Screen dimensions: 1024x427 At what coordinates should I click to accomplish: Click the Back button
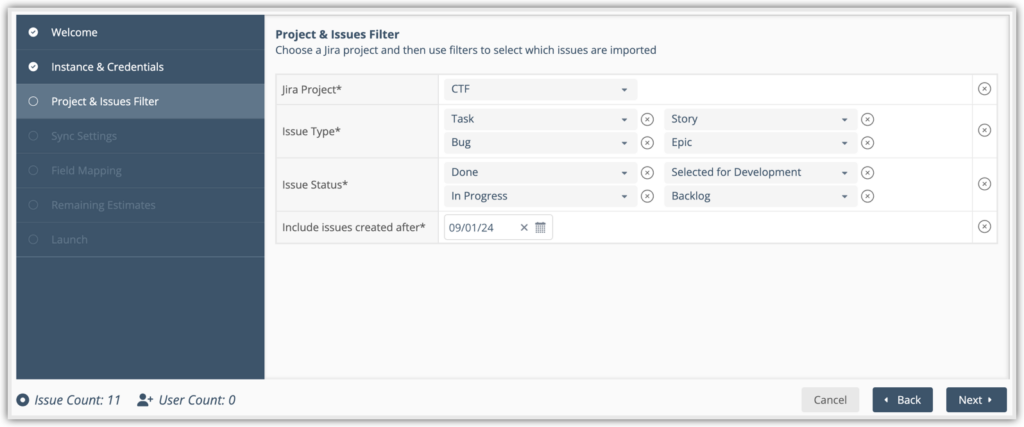pyautogui.click(x=902, y=400)
